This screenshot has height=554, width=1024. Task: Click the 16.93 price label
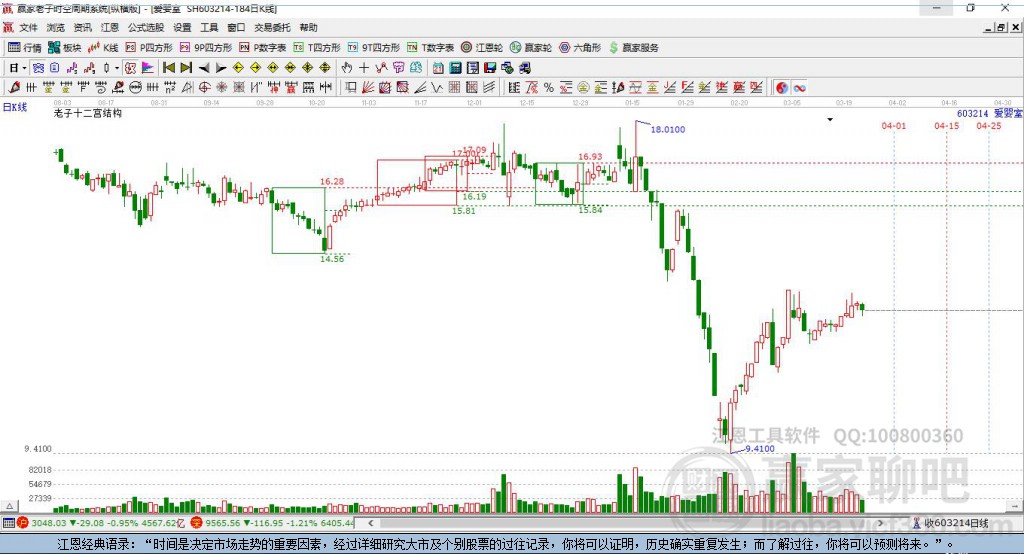pyautogui.click(x=590, y=156)
